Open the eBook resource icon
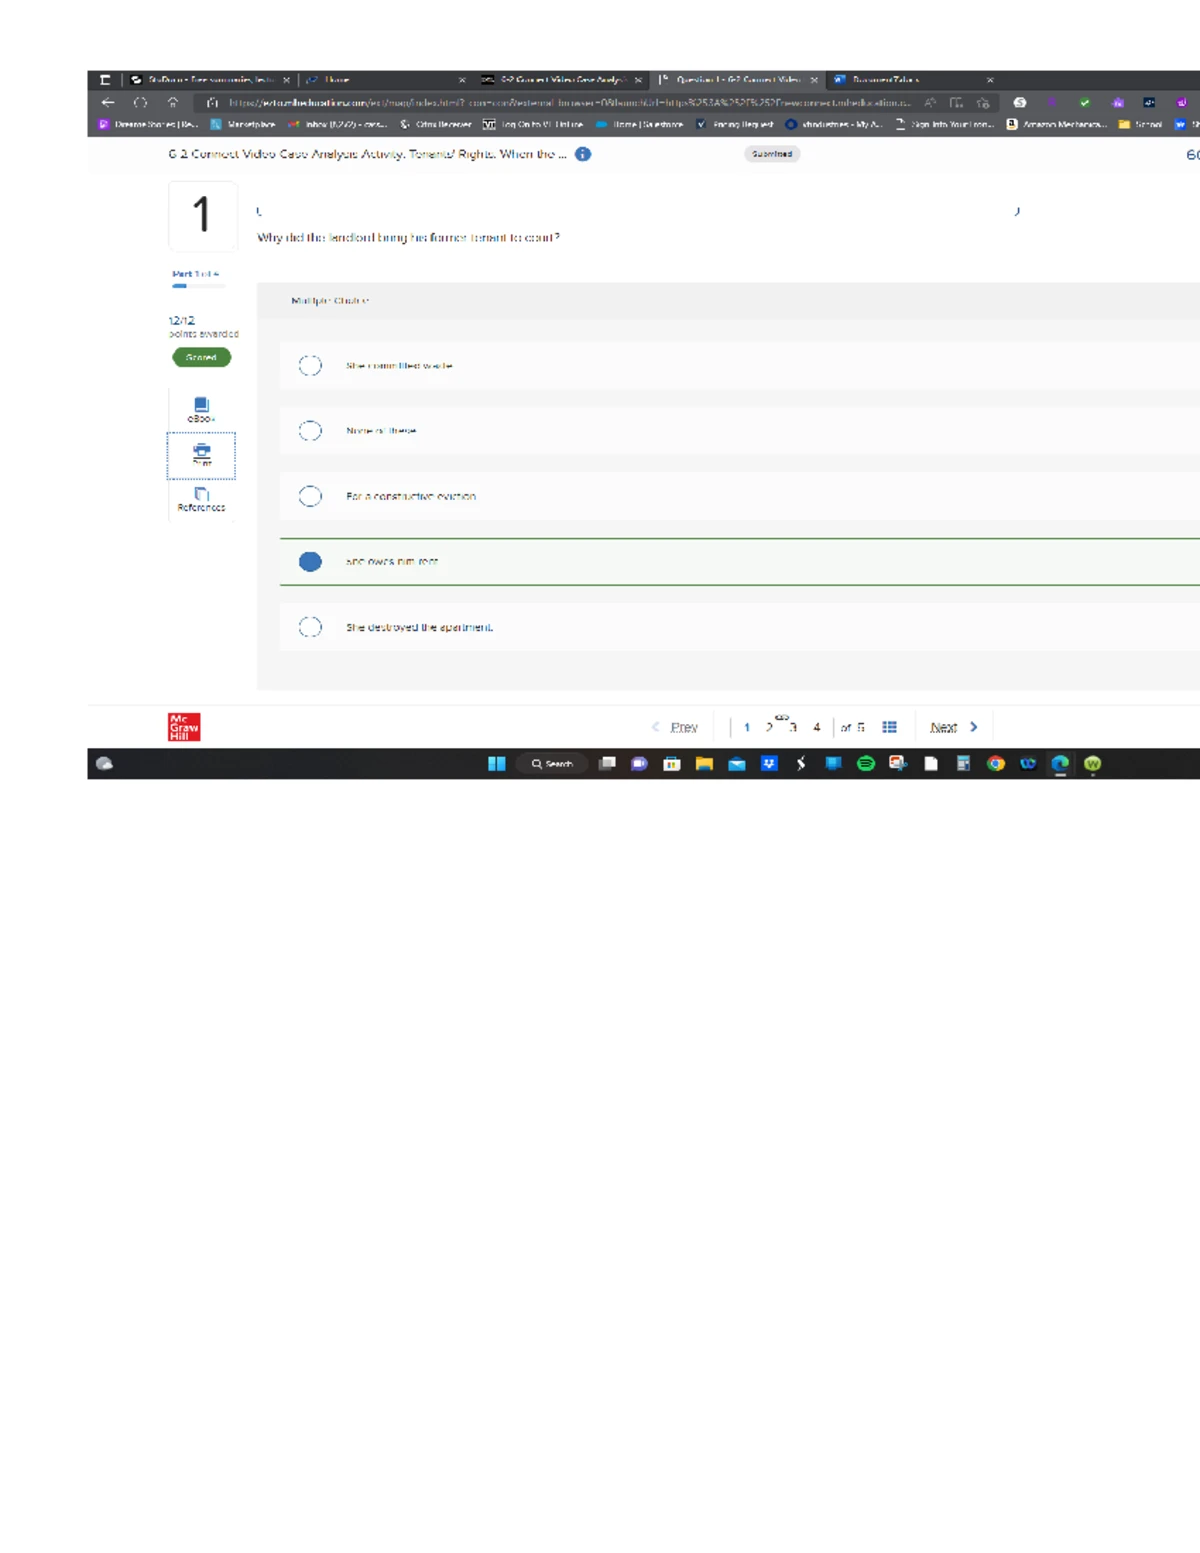 pos(201,406)
